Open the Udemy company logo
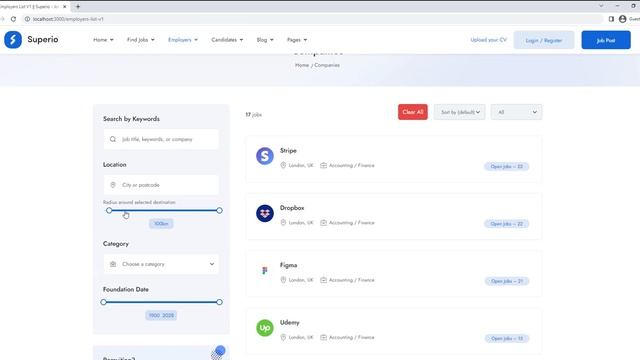 pyautogui.click(x=265, y=328)
